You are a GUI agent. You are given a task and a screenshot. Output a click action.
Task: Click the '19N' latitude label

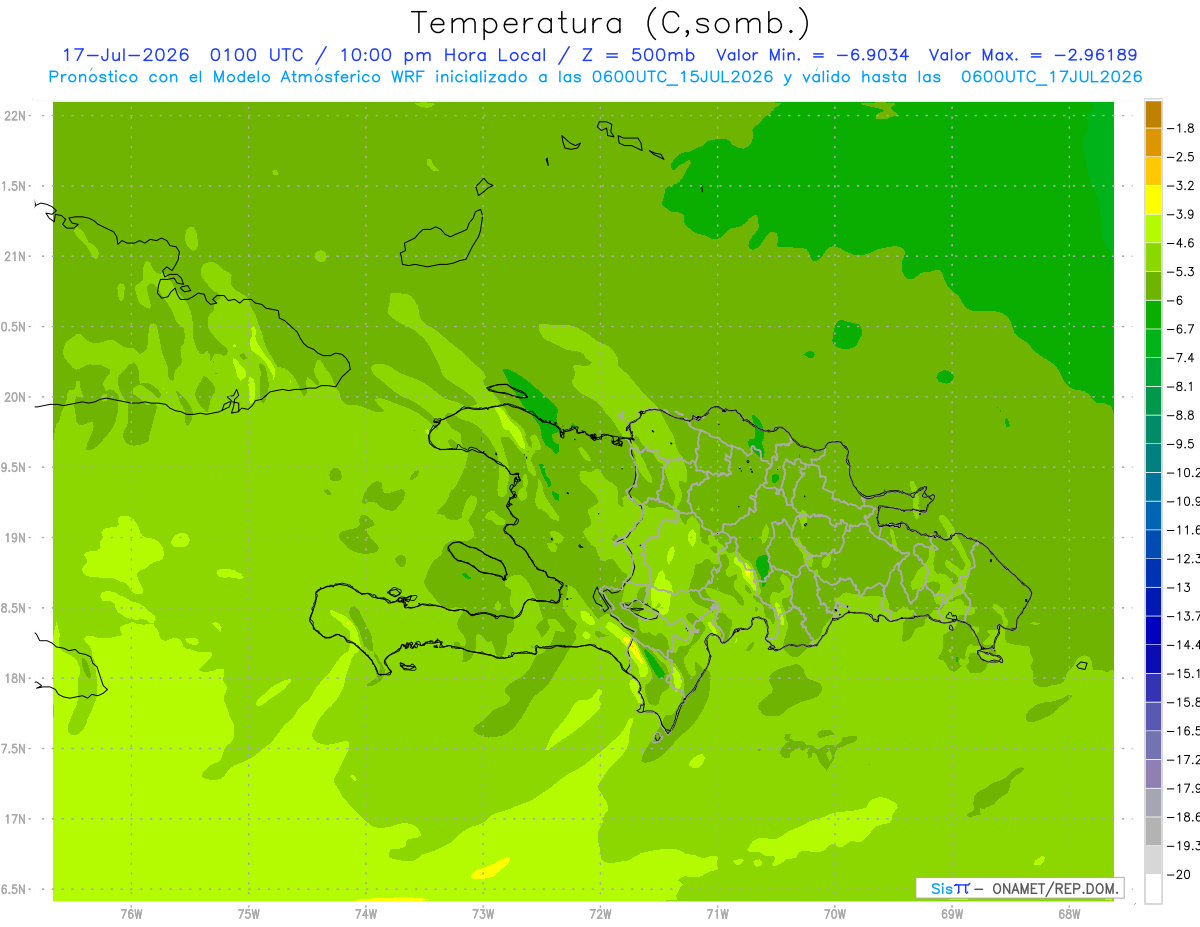tap(17, 538)
